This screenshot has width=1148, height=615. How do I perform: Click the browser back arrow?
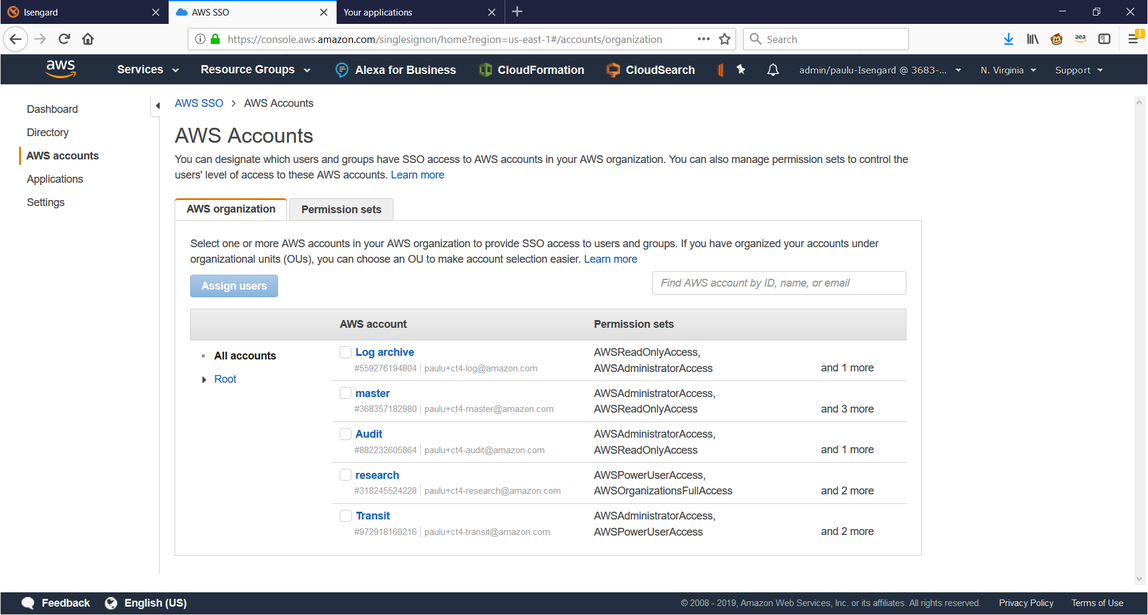15,40
